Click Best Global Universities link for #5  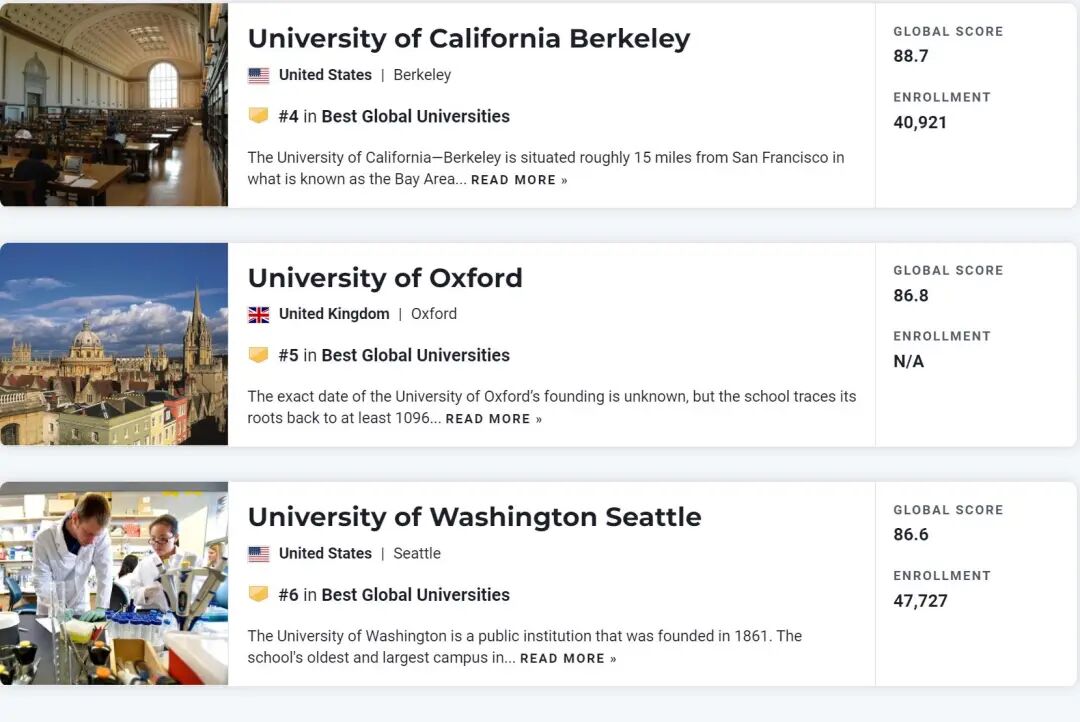tap(415, 355)
